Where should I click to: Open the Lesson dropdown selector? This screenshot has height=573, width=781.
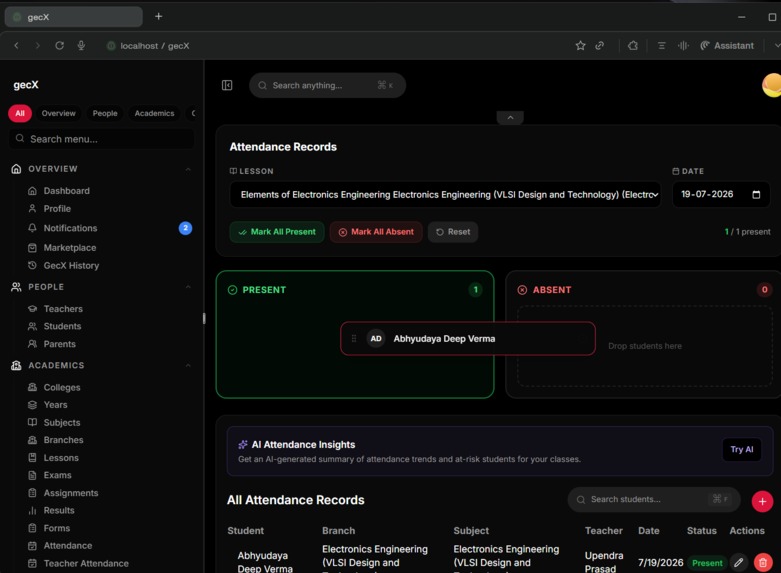pyautogui.click(x=445, y=194)
